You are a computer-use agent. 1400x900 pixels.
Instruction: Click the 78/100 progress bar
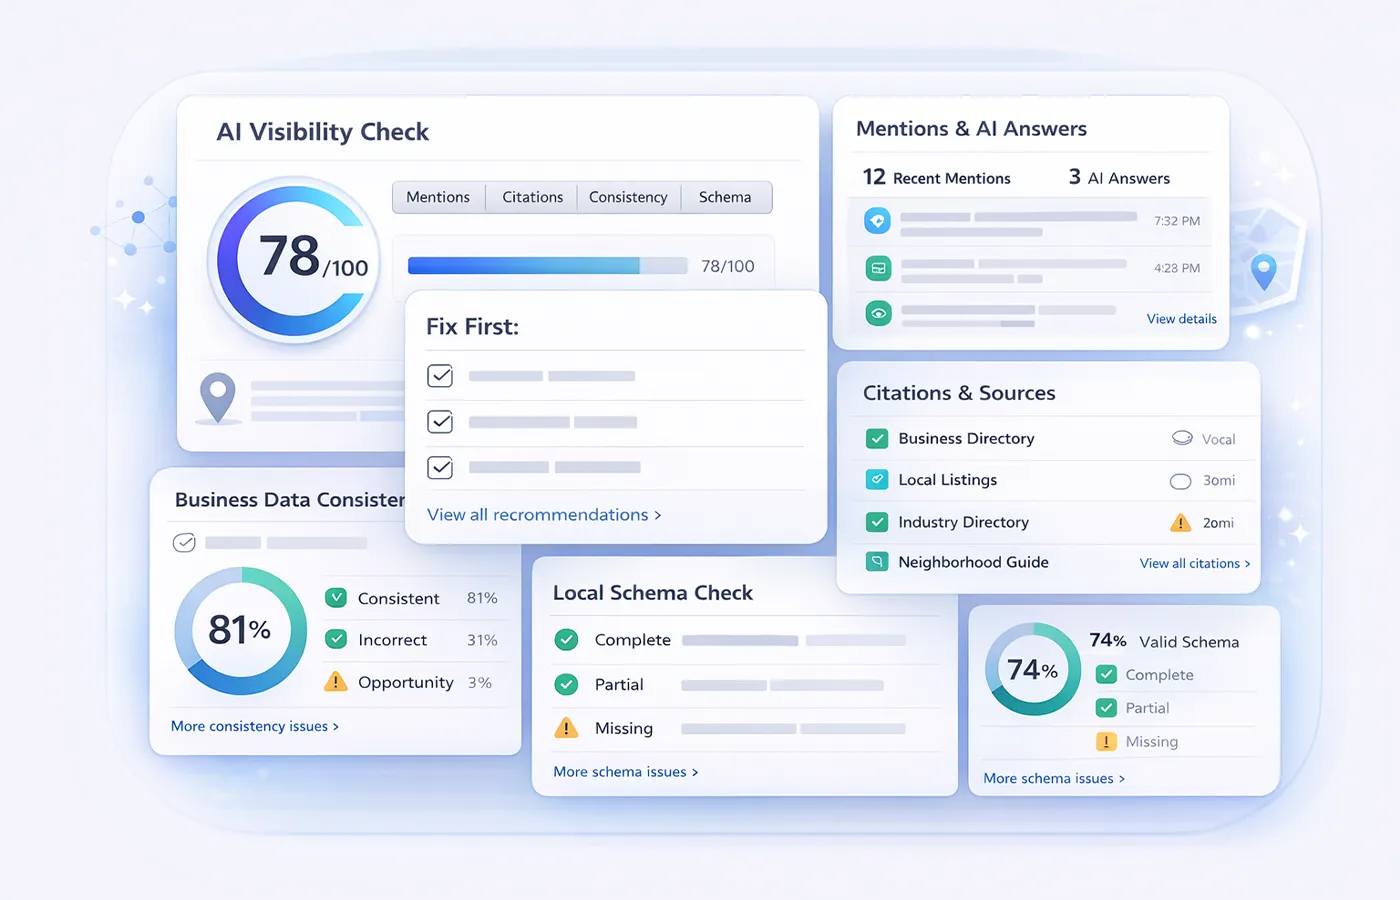pyautogui.click(x=547, y=265)
